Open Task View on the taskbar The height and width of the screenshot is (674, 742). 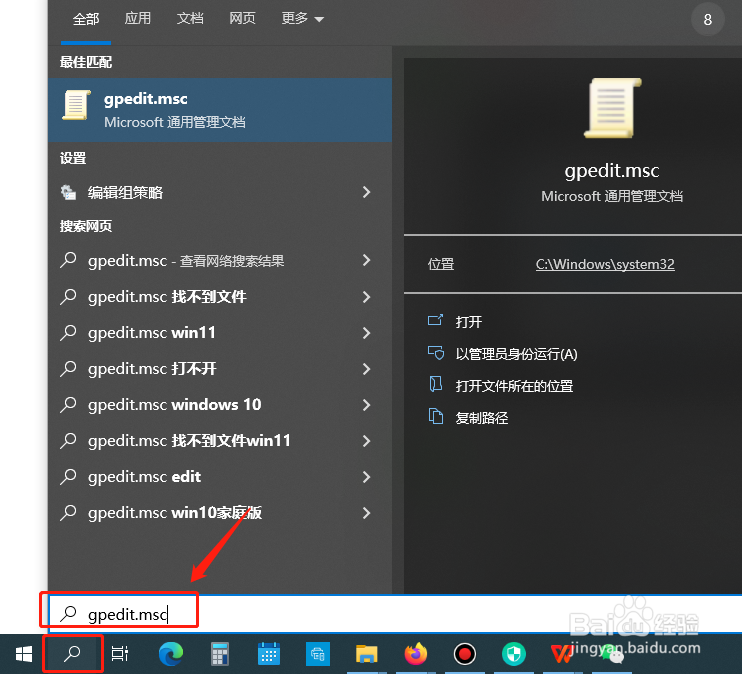[x=120, y=654]
